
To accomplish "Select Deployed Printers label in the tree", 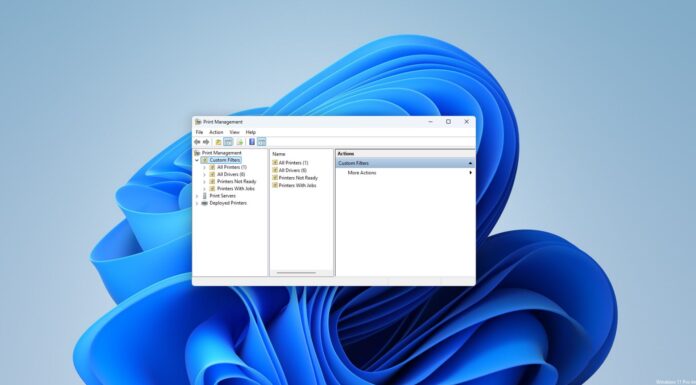I will (228, 203).
